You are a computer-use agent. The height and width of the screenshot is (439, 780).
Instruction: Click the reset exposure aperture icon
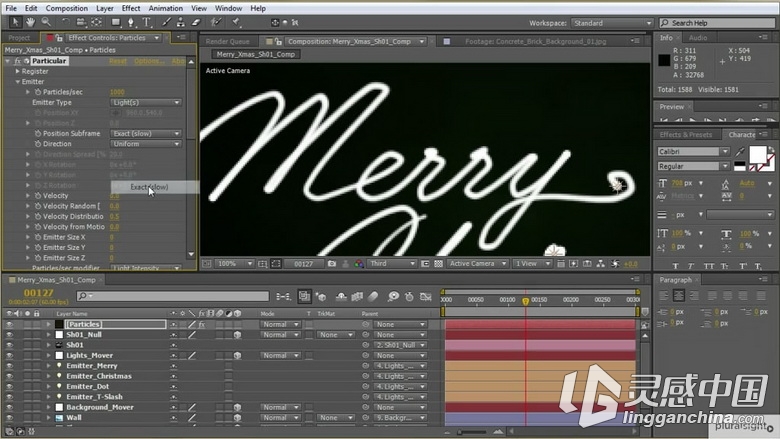(615, 263)
